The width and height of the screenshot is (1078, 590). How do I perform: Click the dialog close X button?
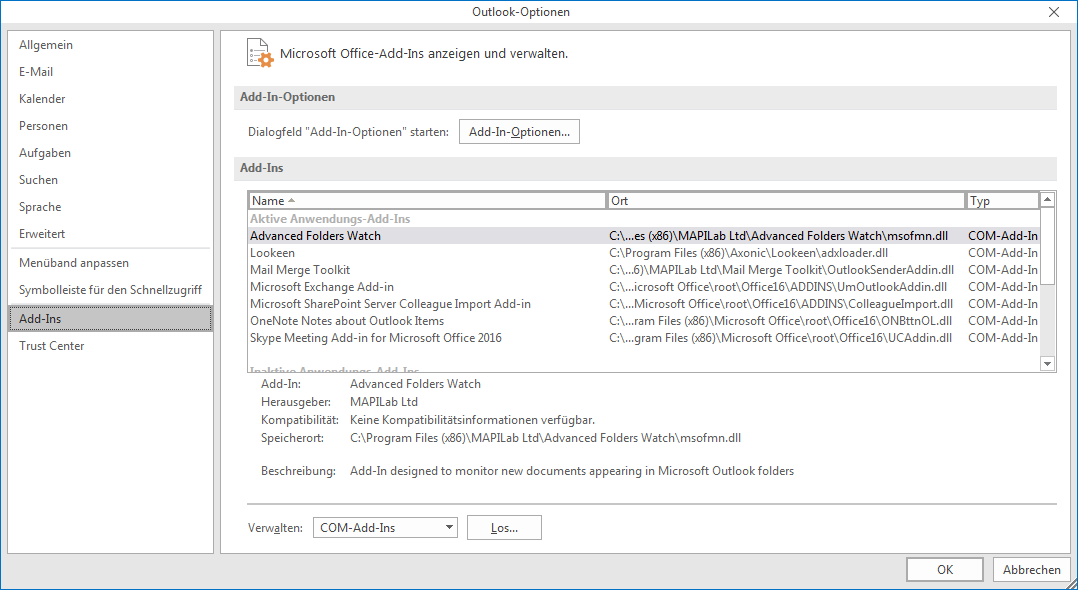click(1055, 12)
